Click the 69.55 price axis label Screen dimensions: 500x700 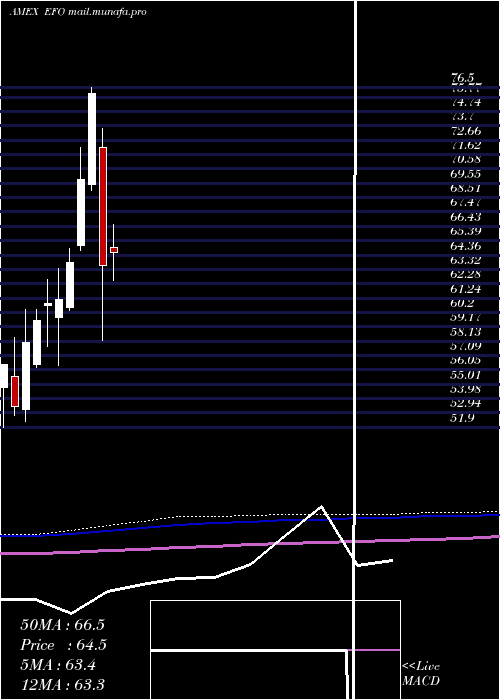466,174
